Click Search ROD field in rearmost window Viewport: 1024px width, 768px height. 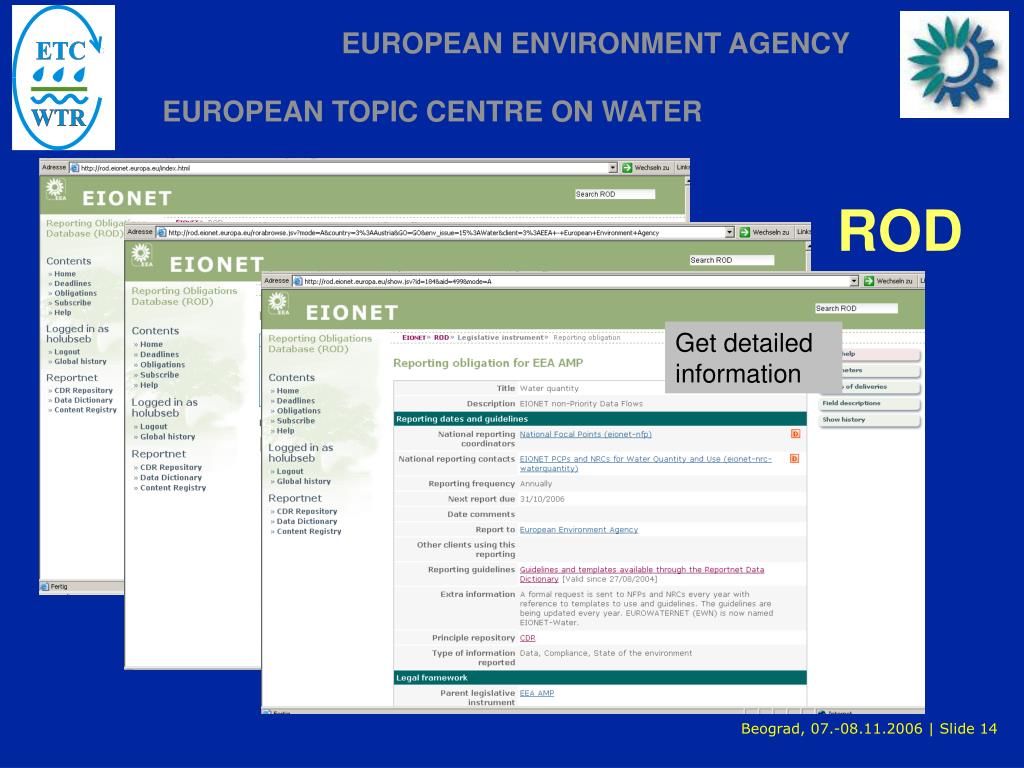(615, 194)
